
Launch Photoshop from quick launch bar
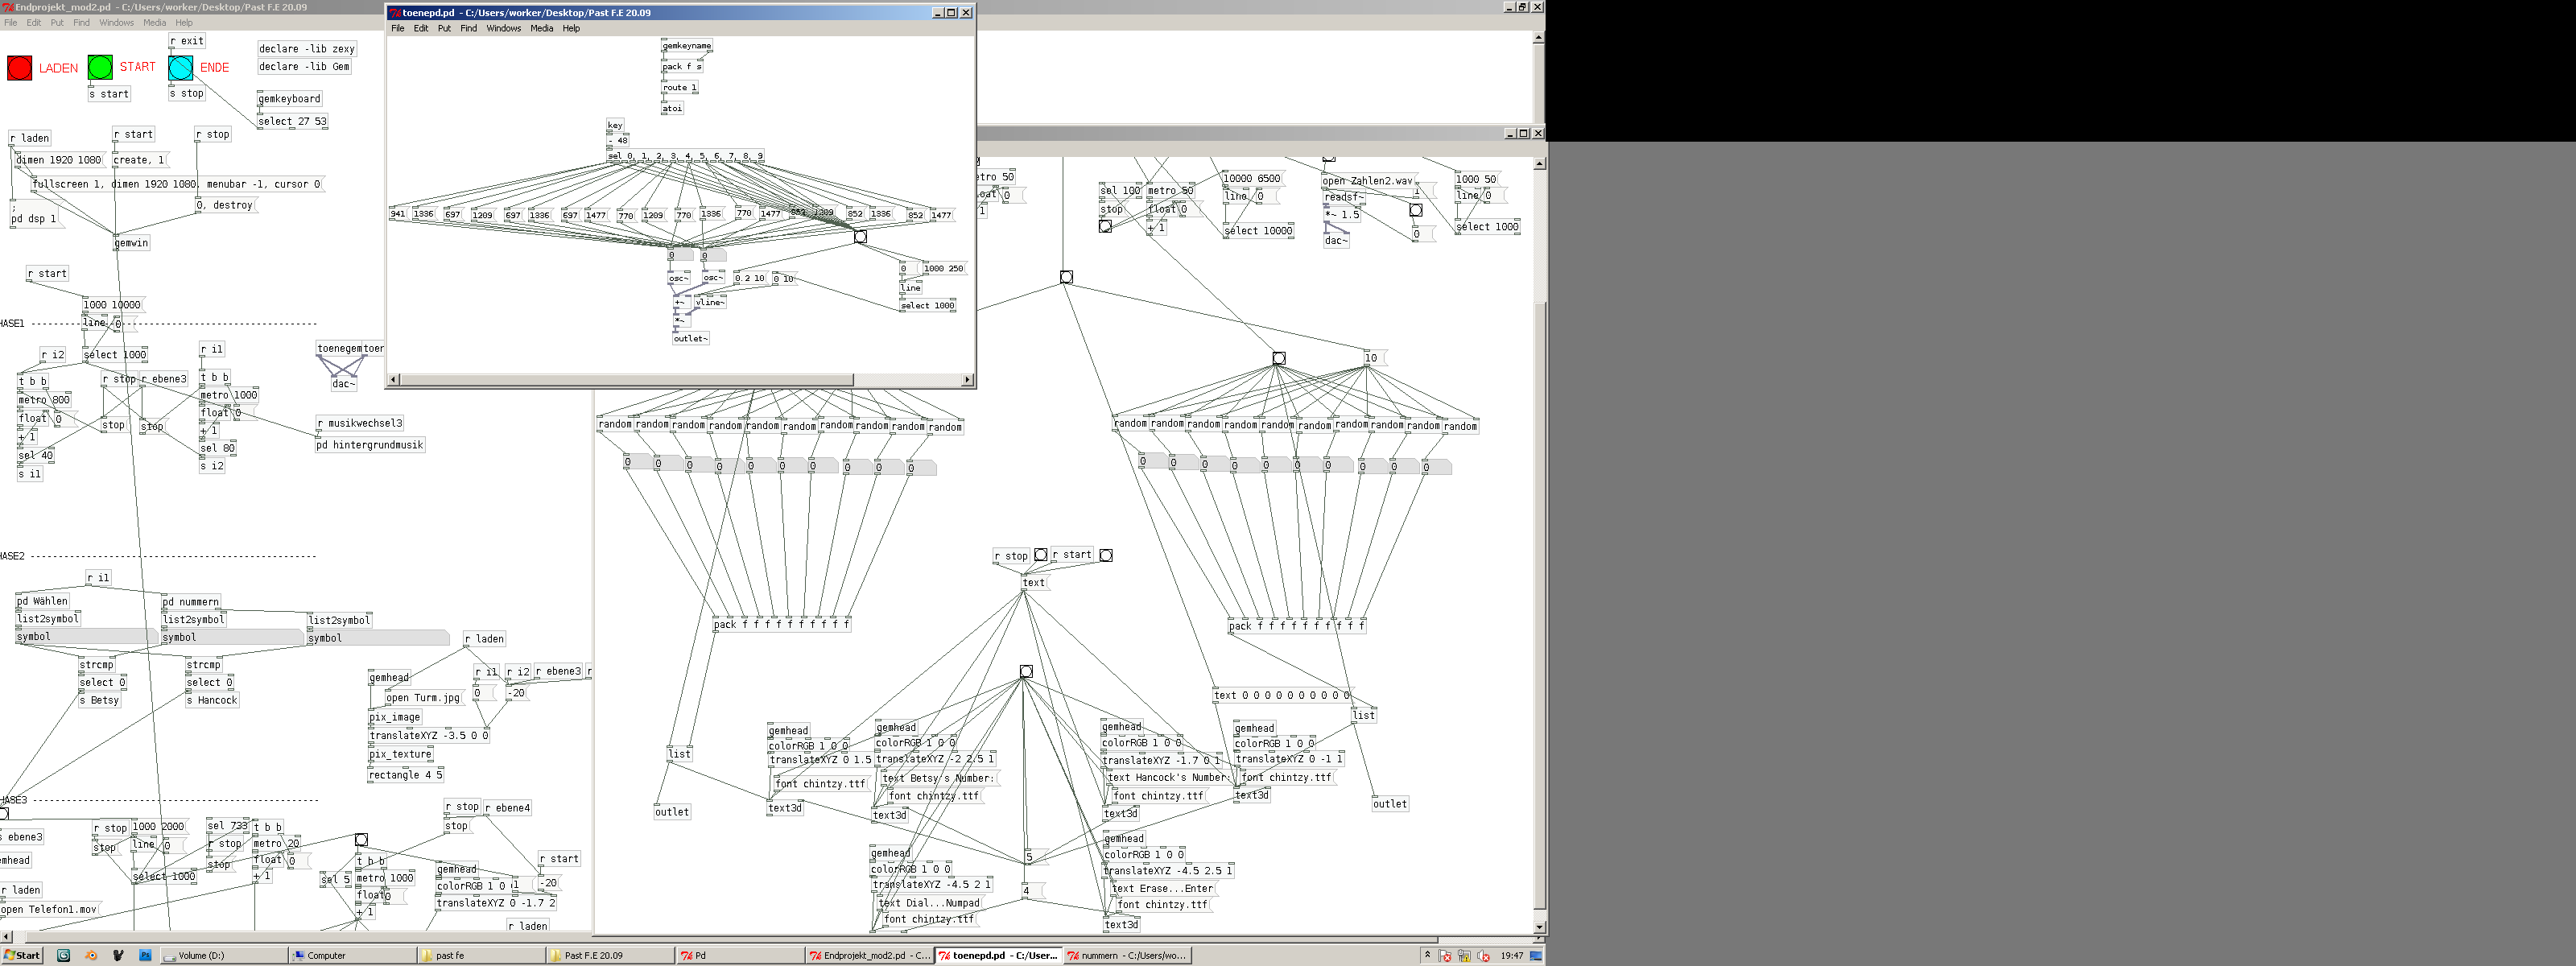pyautogui.click(x=145, y=955)
